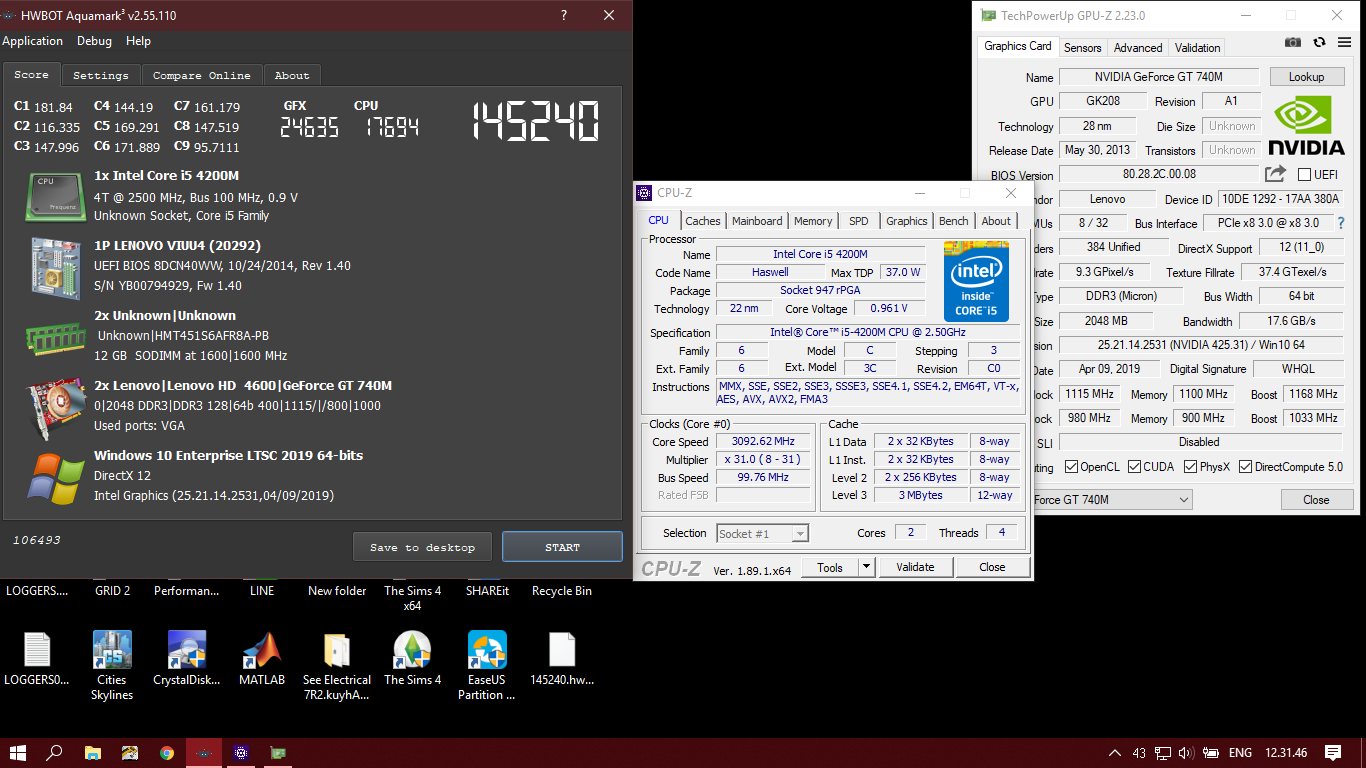Open the EaseUS Partition desktop shortcut
The height and width of the screenshot is (768, 1366).
tap(487, 665)
